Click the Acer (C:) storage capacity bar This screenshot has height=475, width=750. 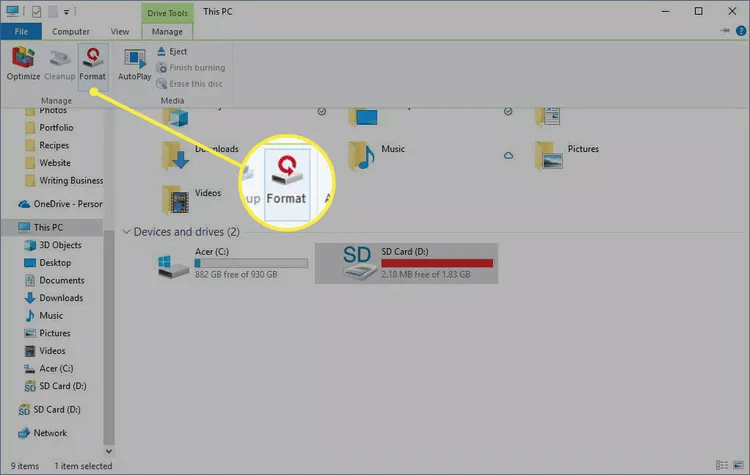point(250,263)
